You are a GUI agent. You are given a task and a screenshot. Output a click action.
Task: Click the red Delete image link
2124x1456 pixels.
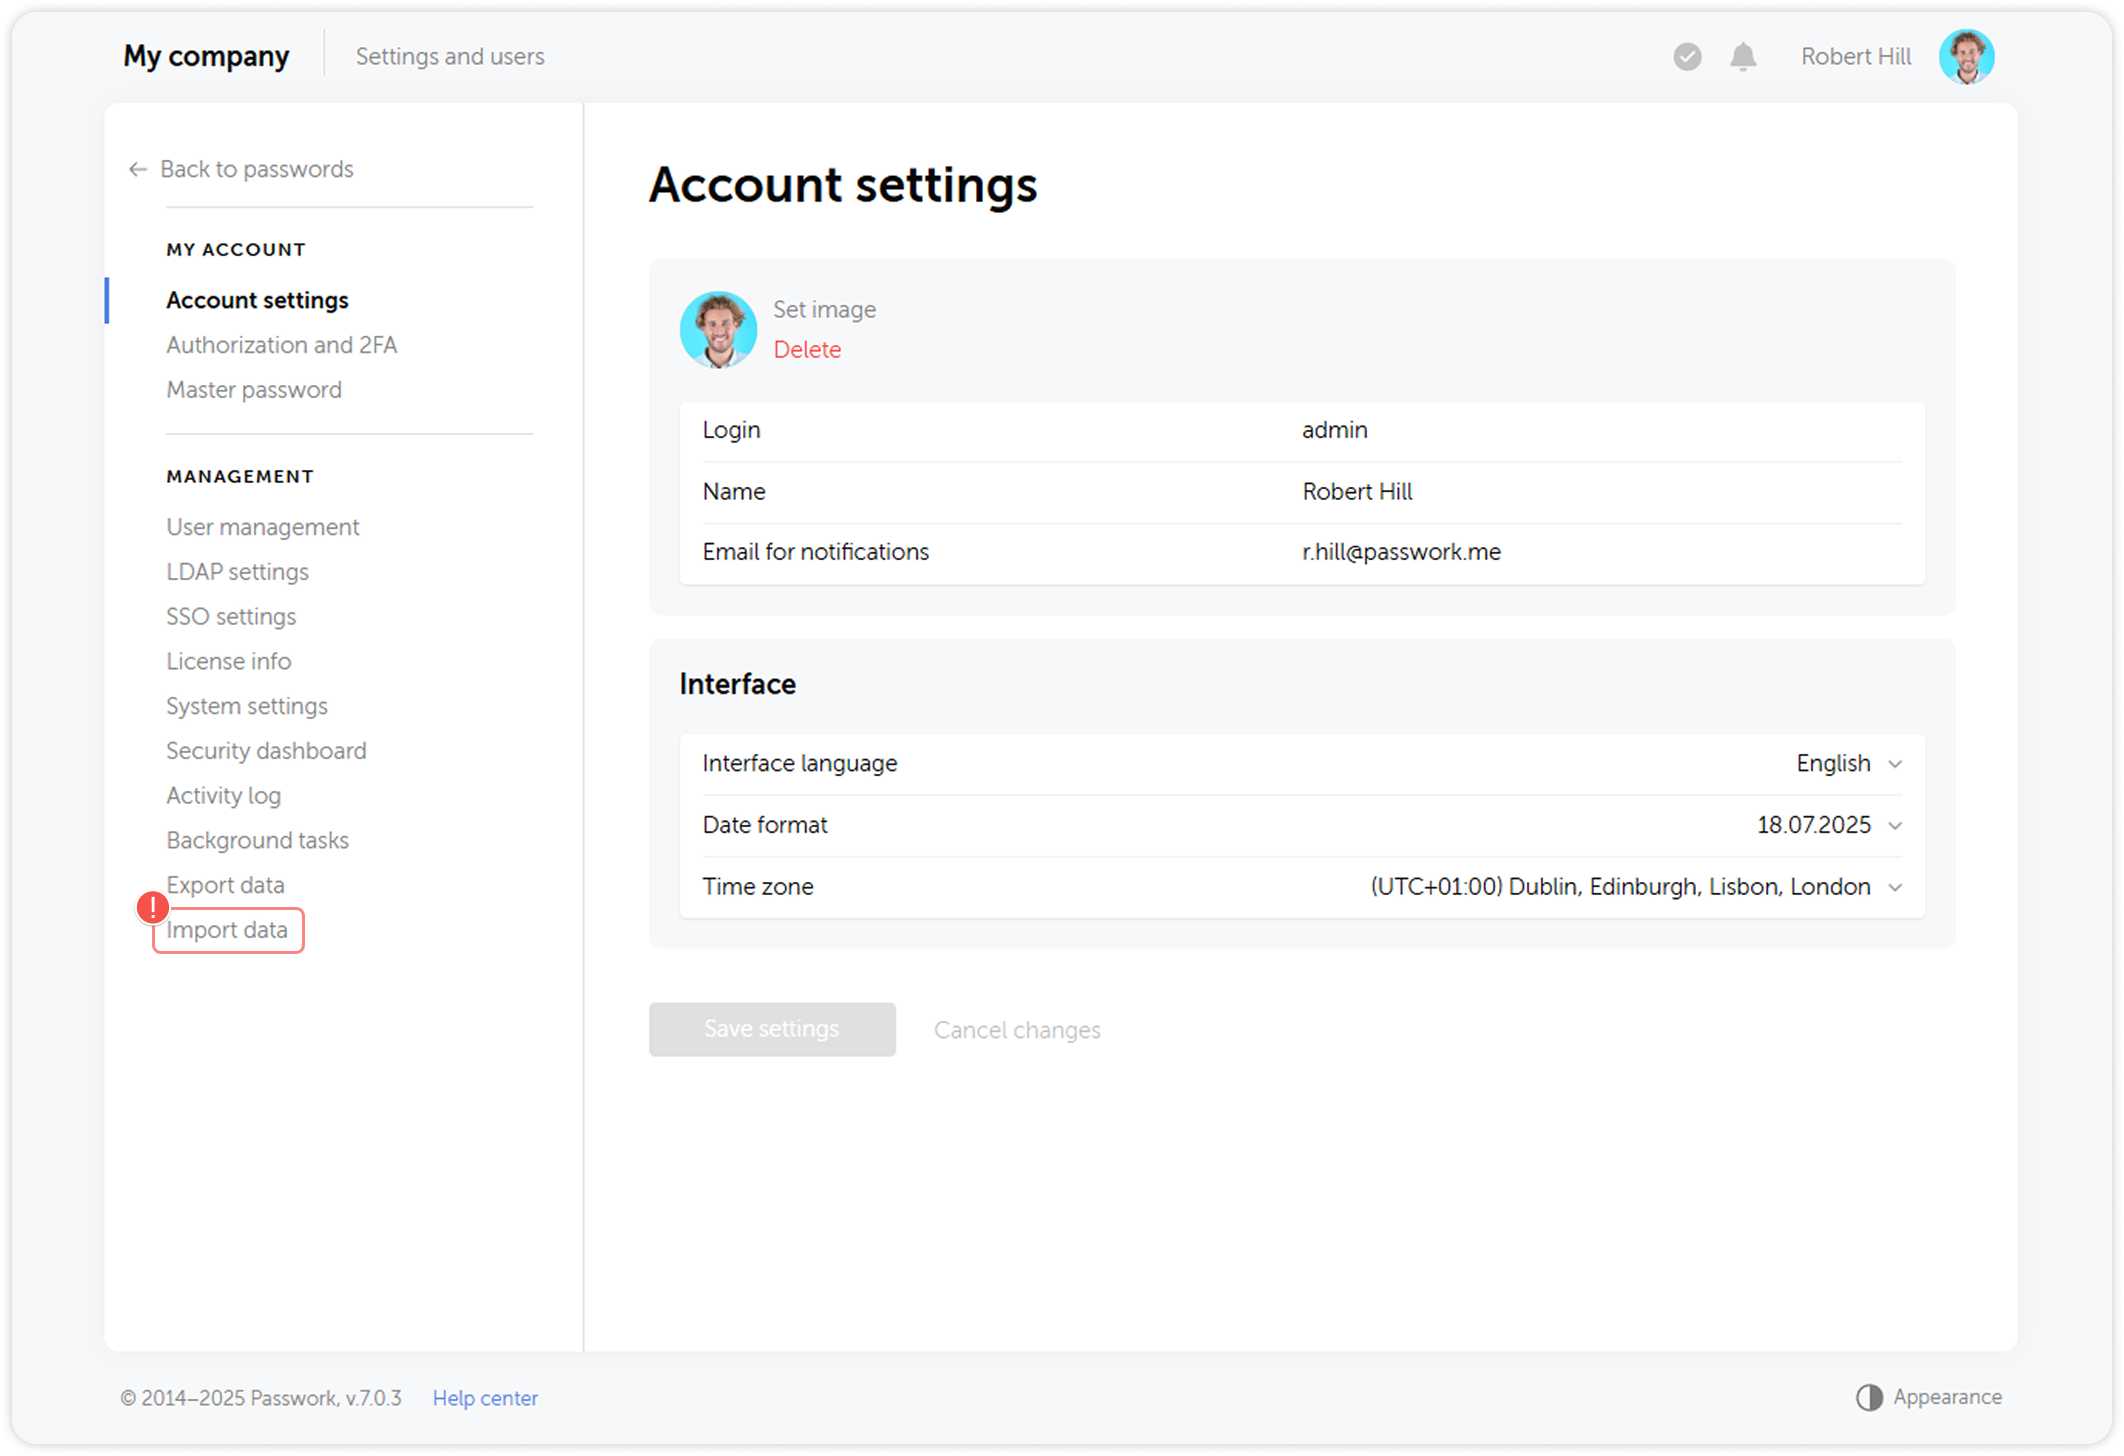coord(807,350)
